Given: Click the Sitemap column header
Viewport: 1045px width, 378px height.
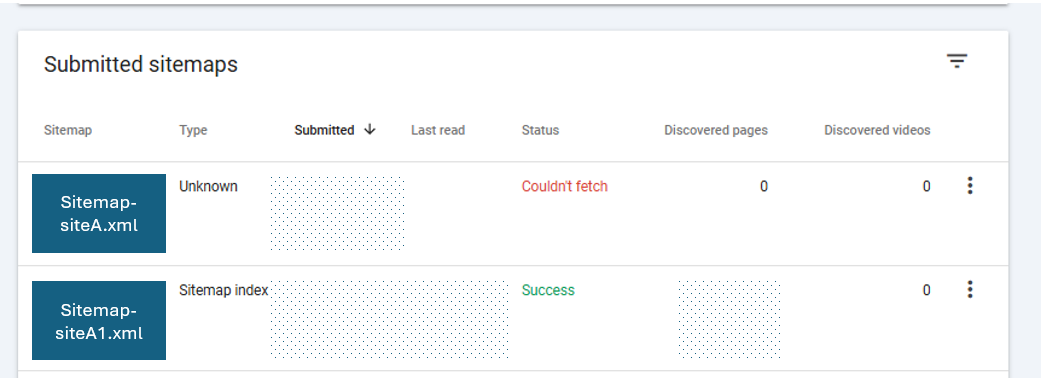Looking at the screenshot, I should point(67,130).
